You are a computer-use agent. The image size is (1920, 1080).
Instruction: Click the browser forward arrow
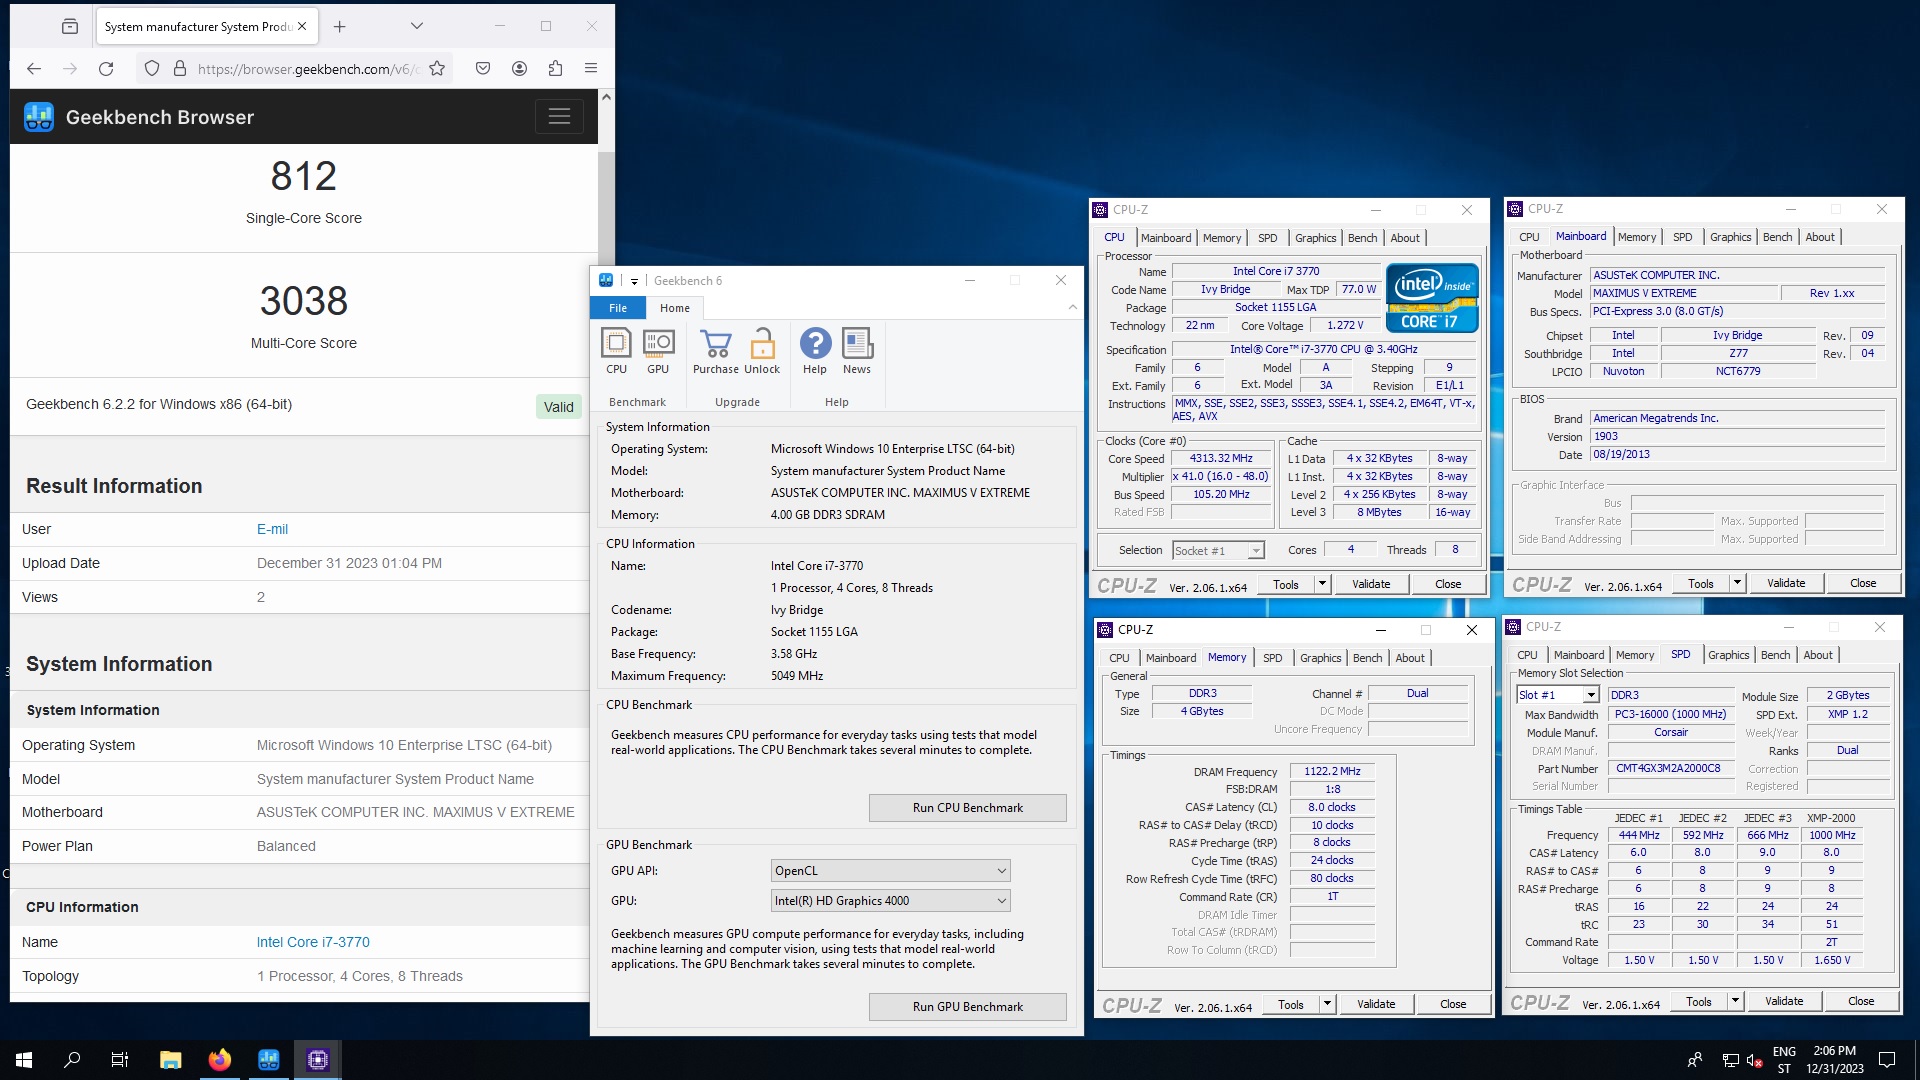[70, 68]
